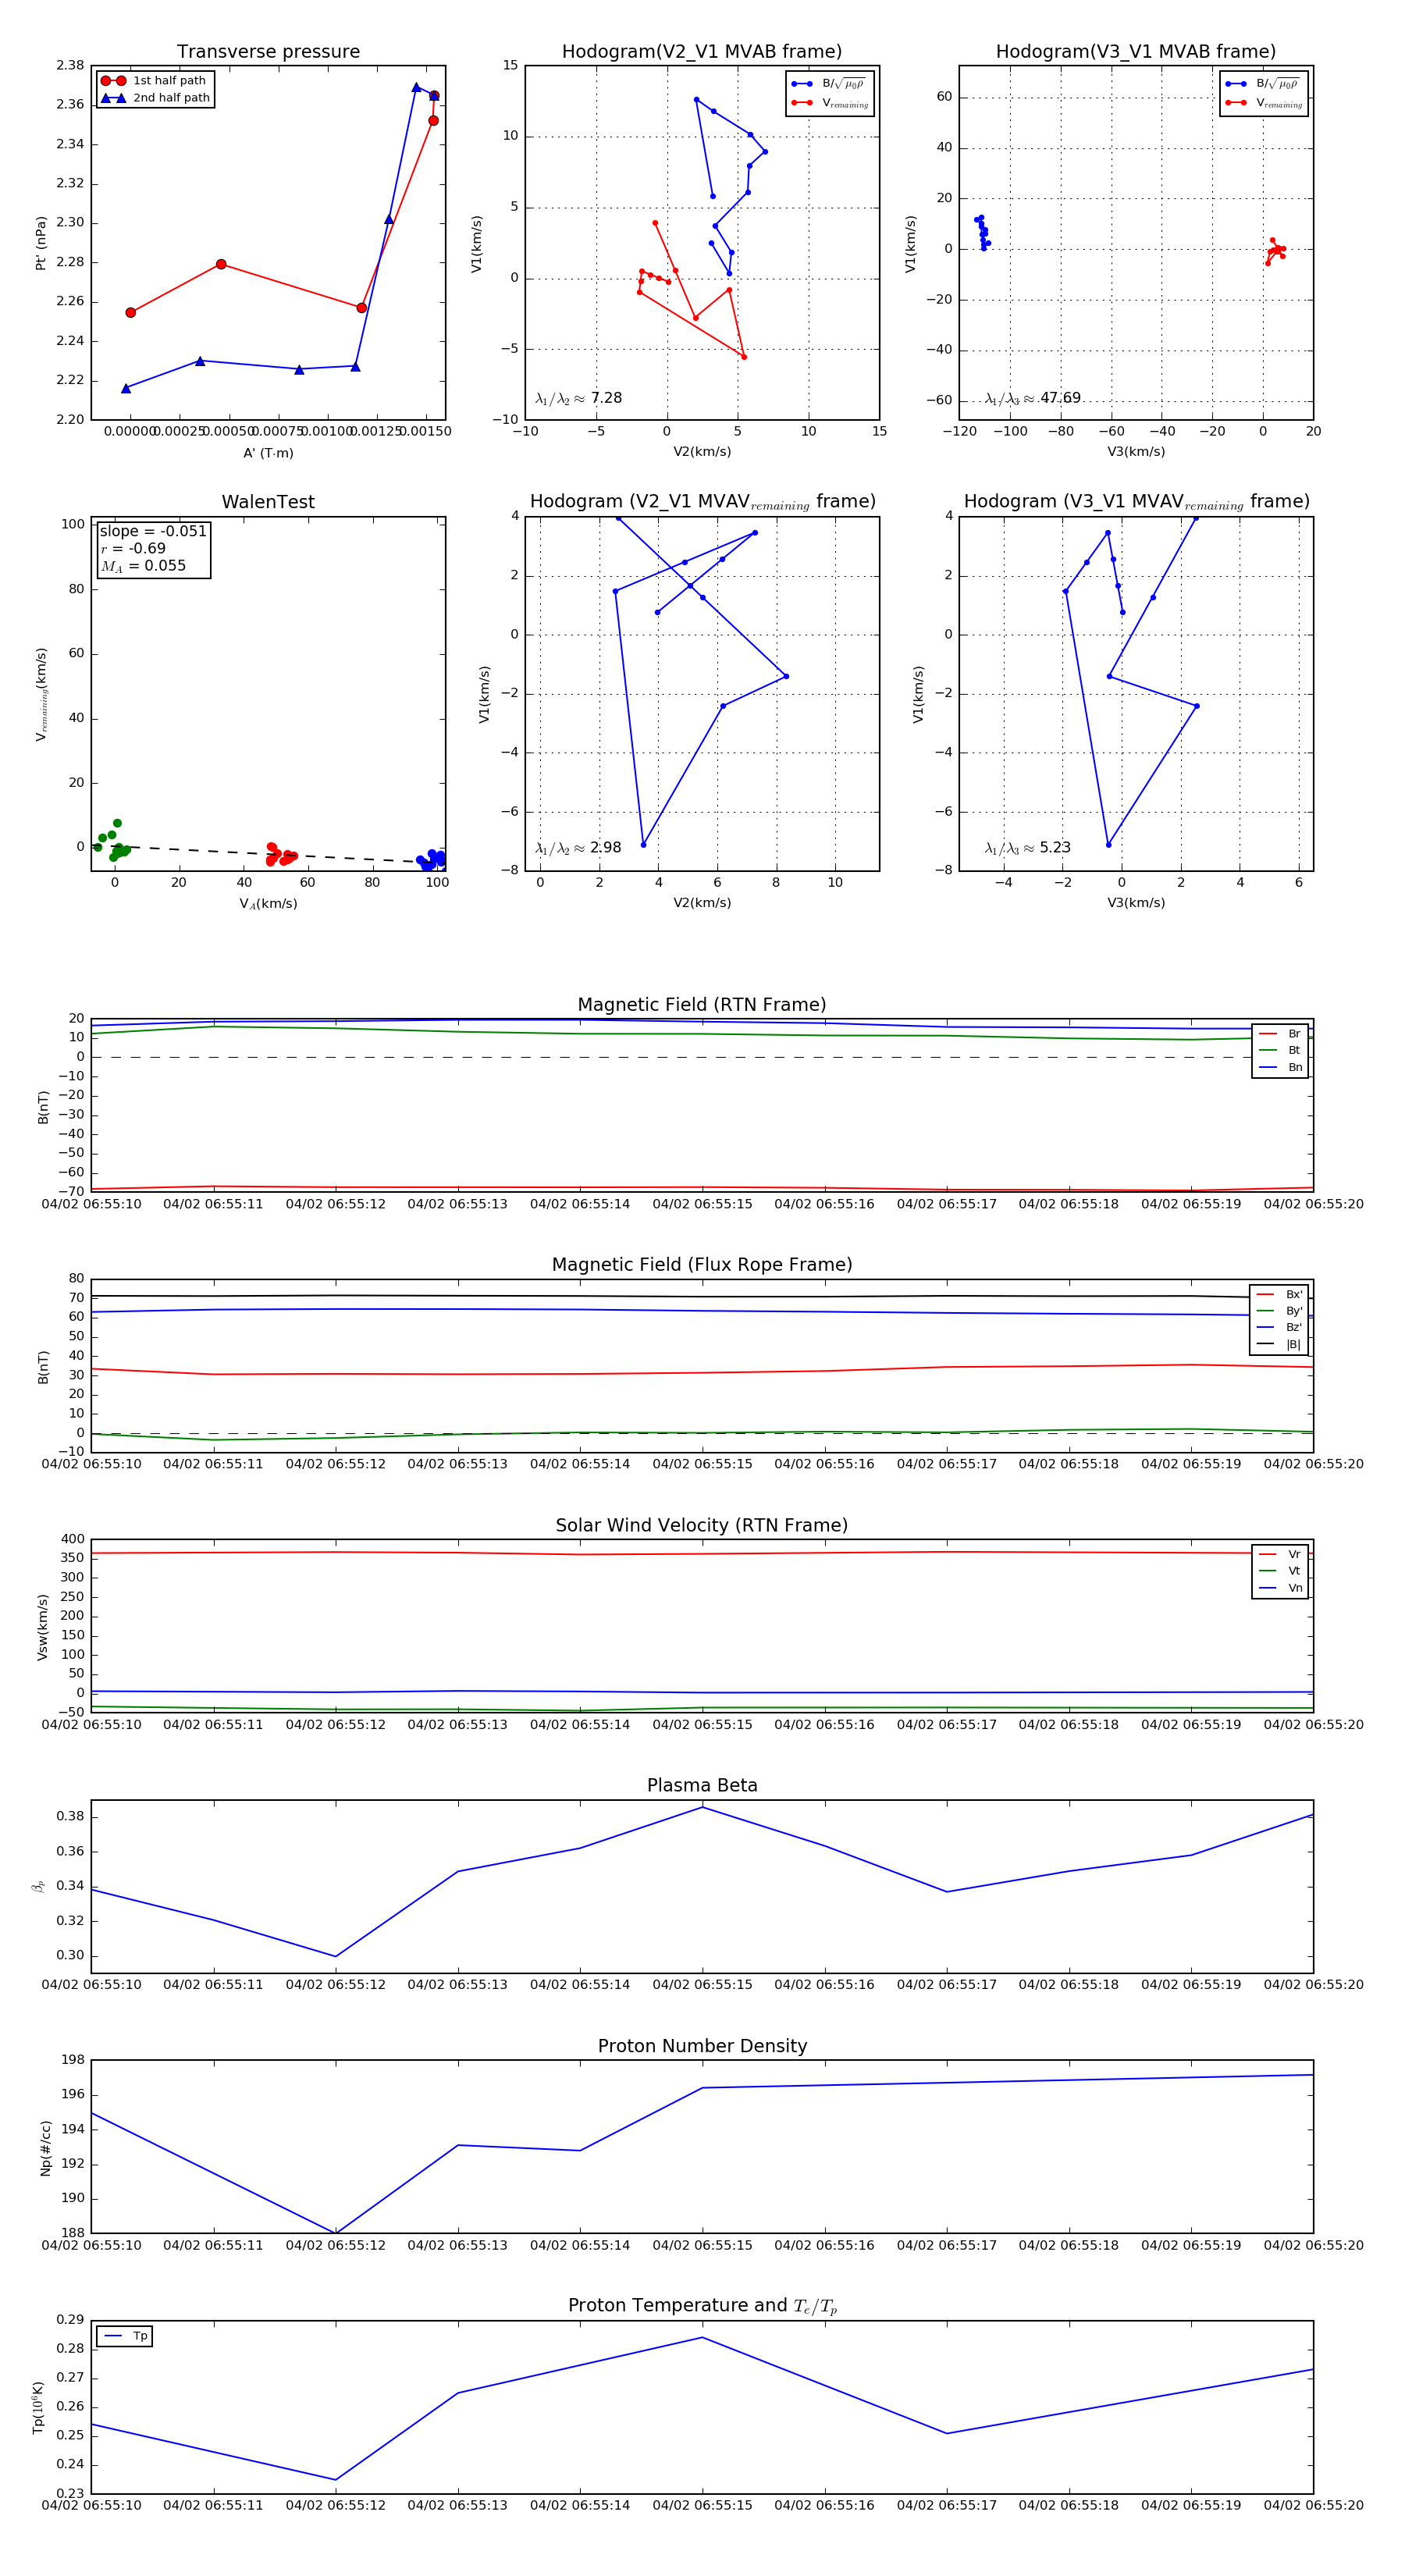This screenshot has width=1405, height=2576.
Task: Click the 'Solar Wind Velocity (RTN Frame)' title
Action: pyautogui.click(x=702, y=1525)
